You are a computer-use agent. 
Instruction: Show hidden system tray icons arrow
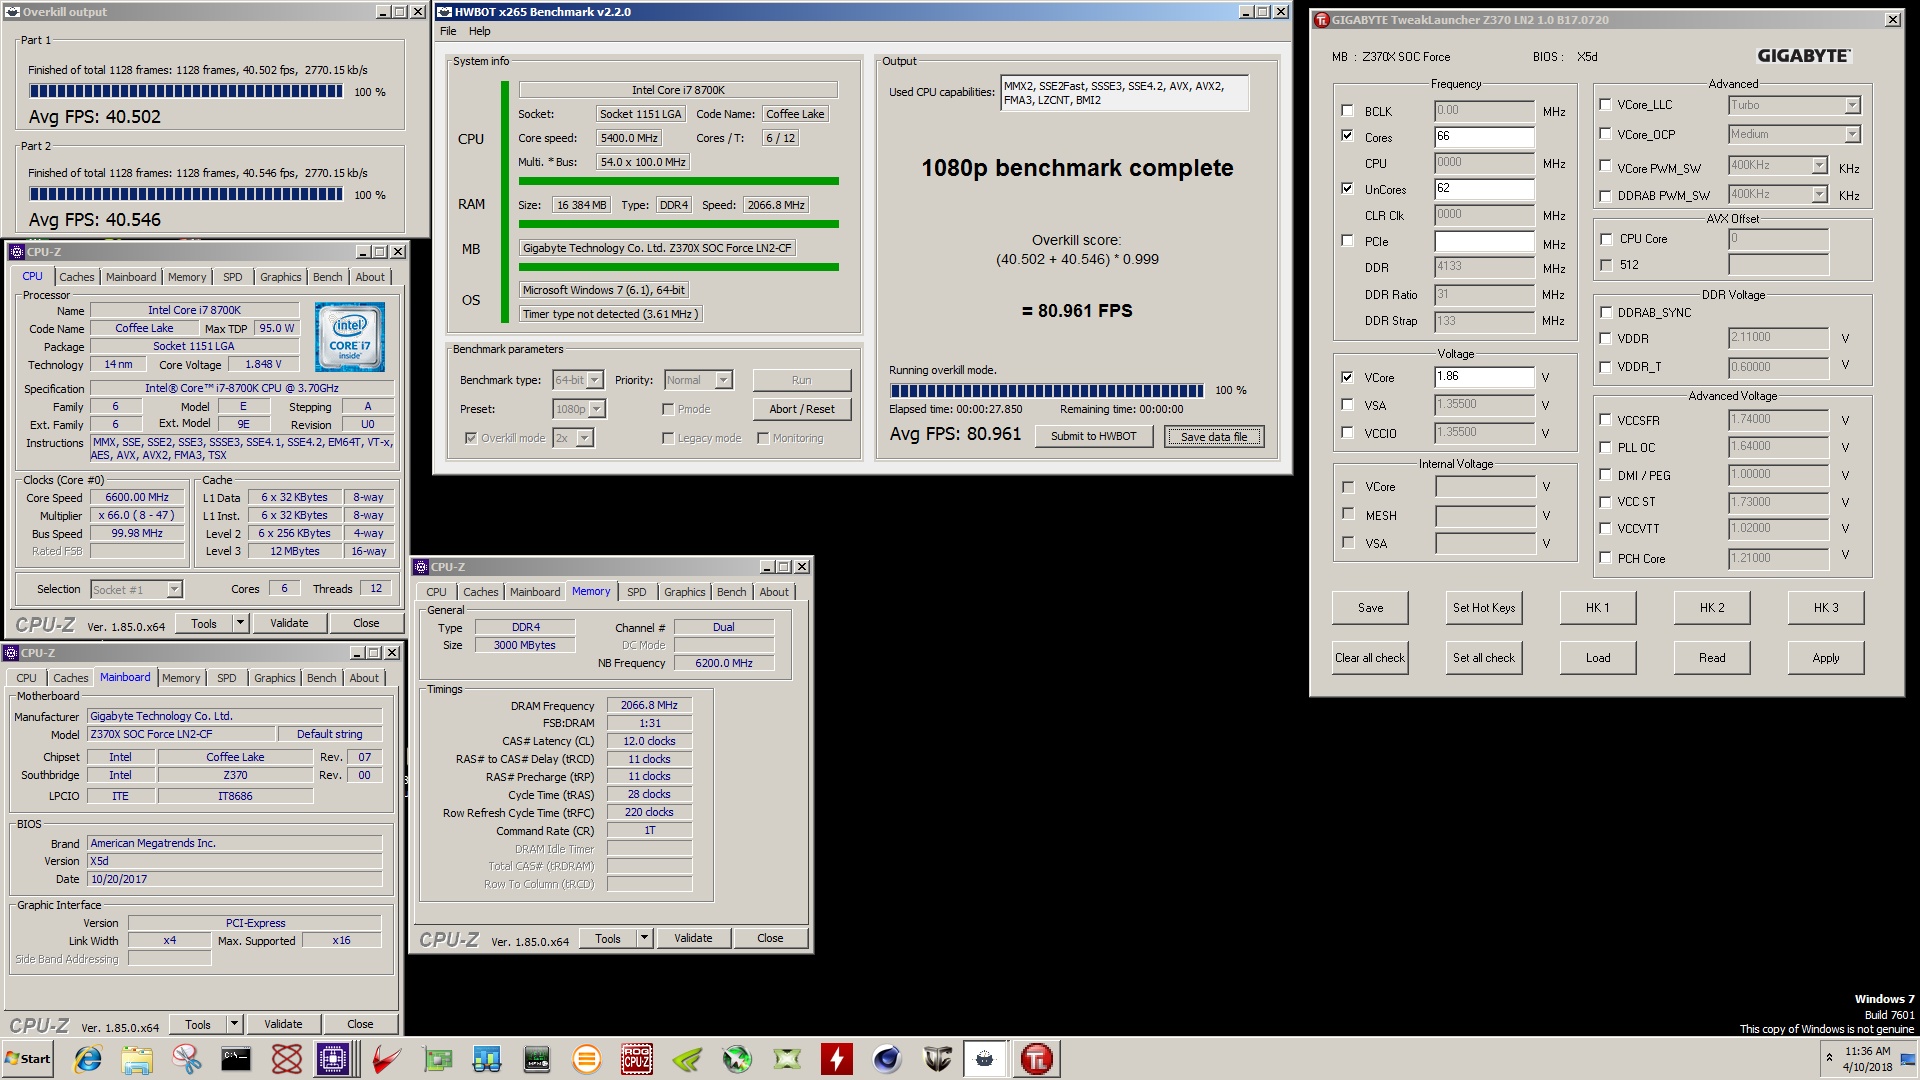click(1829, 1058)
